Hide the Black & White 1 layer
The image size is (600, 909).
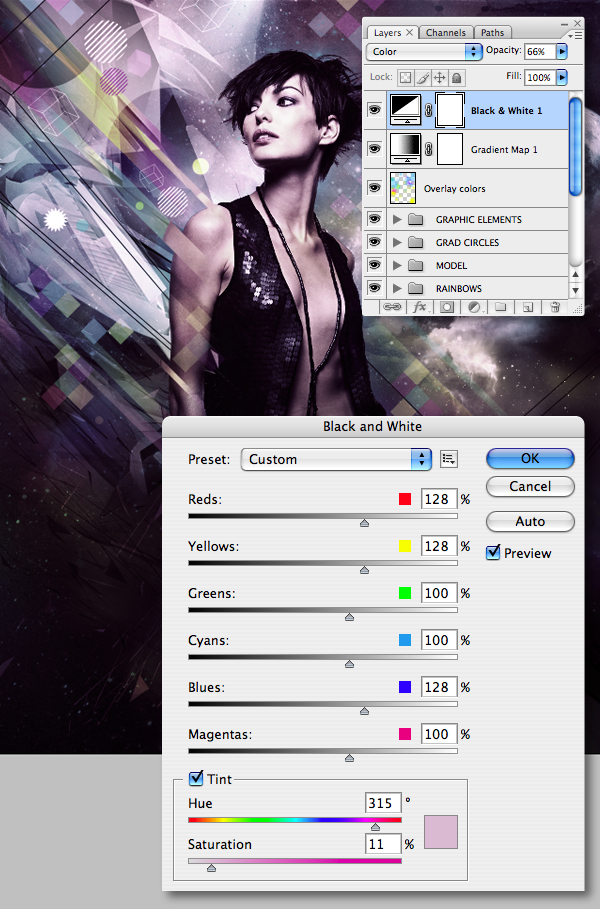[374, 109]
